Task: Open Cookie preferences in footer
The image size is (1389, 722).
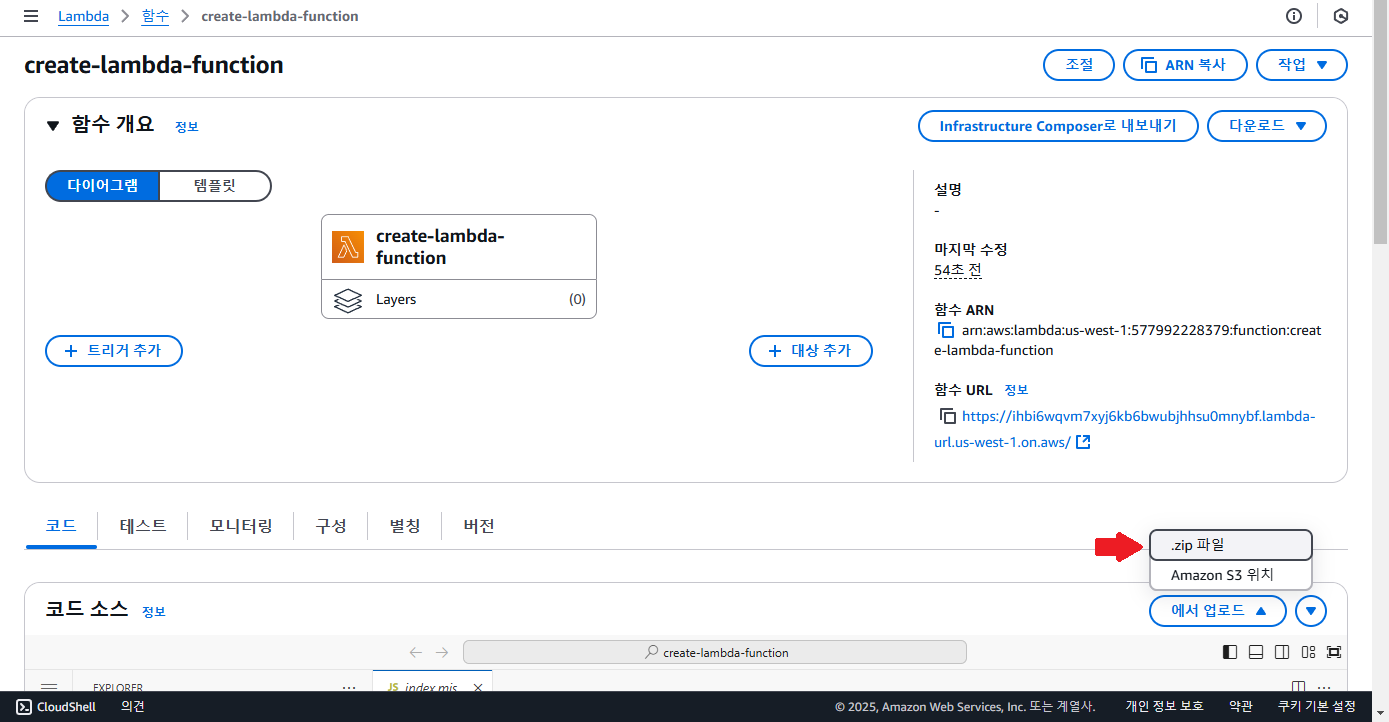Action: 1317,707
